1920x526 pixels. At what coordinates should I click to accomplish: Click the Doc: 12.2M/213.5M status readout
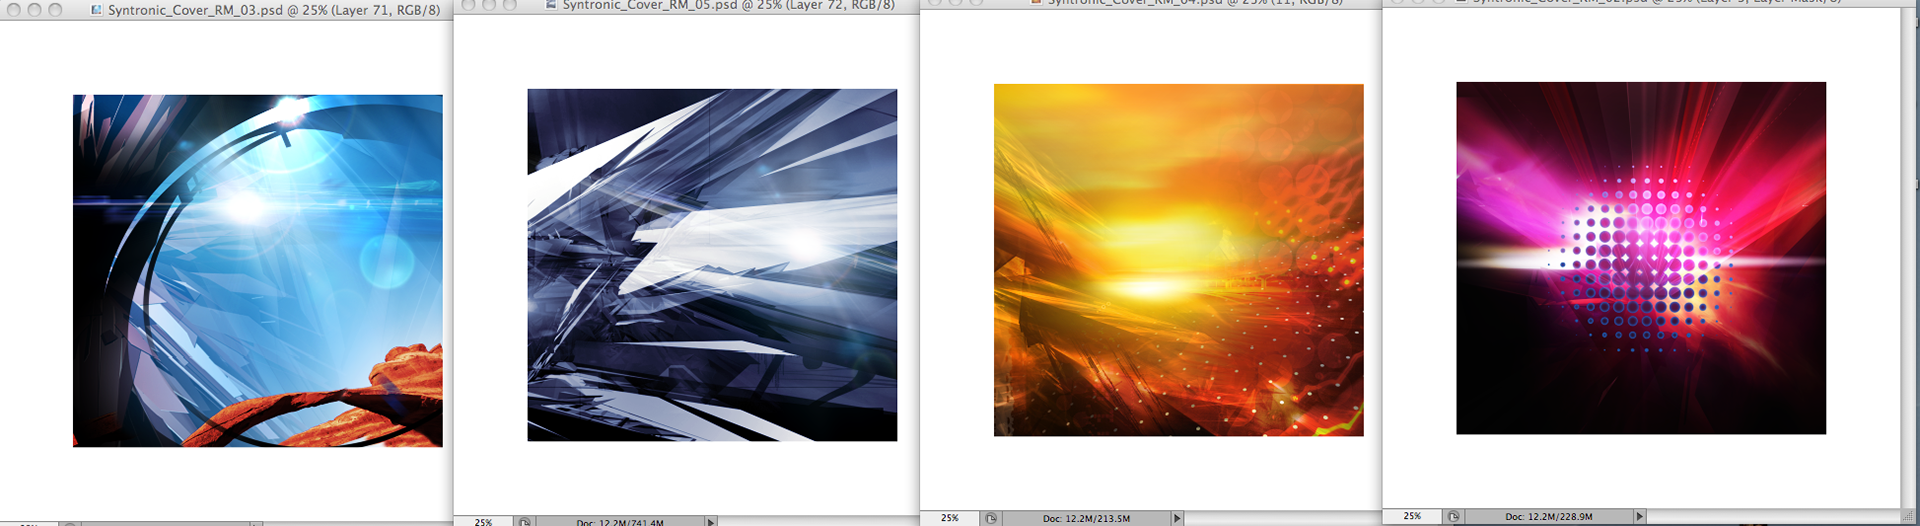point(1086,518)
